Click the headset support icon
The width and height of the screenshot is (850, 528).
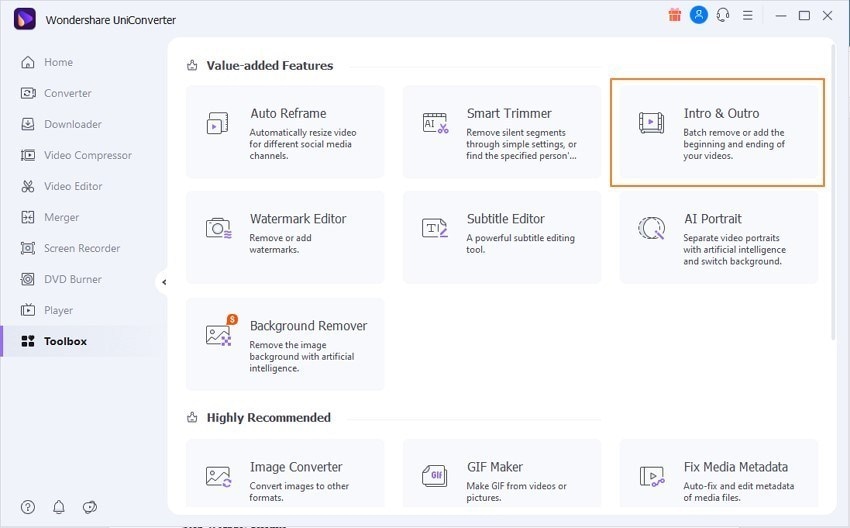tap(723, 16)
